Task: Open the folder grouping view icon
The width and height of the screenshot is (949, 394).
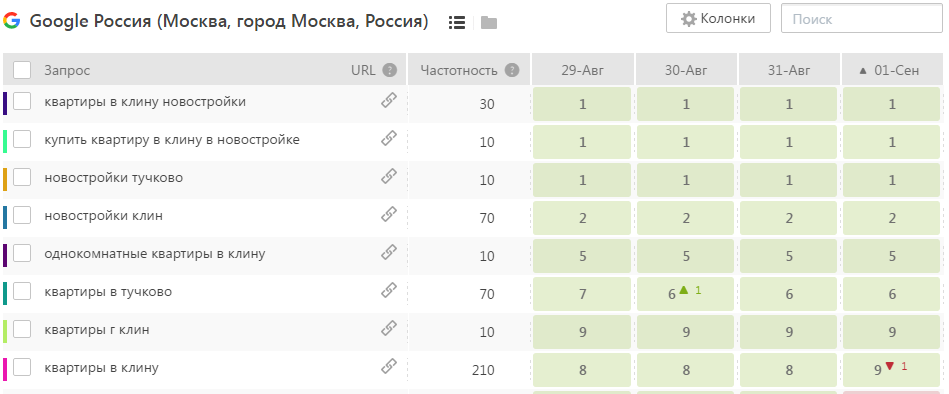Action: click(x=489, y=23)
